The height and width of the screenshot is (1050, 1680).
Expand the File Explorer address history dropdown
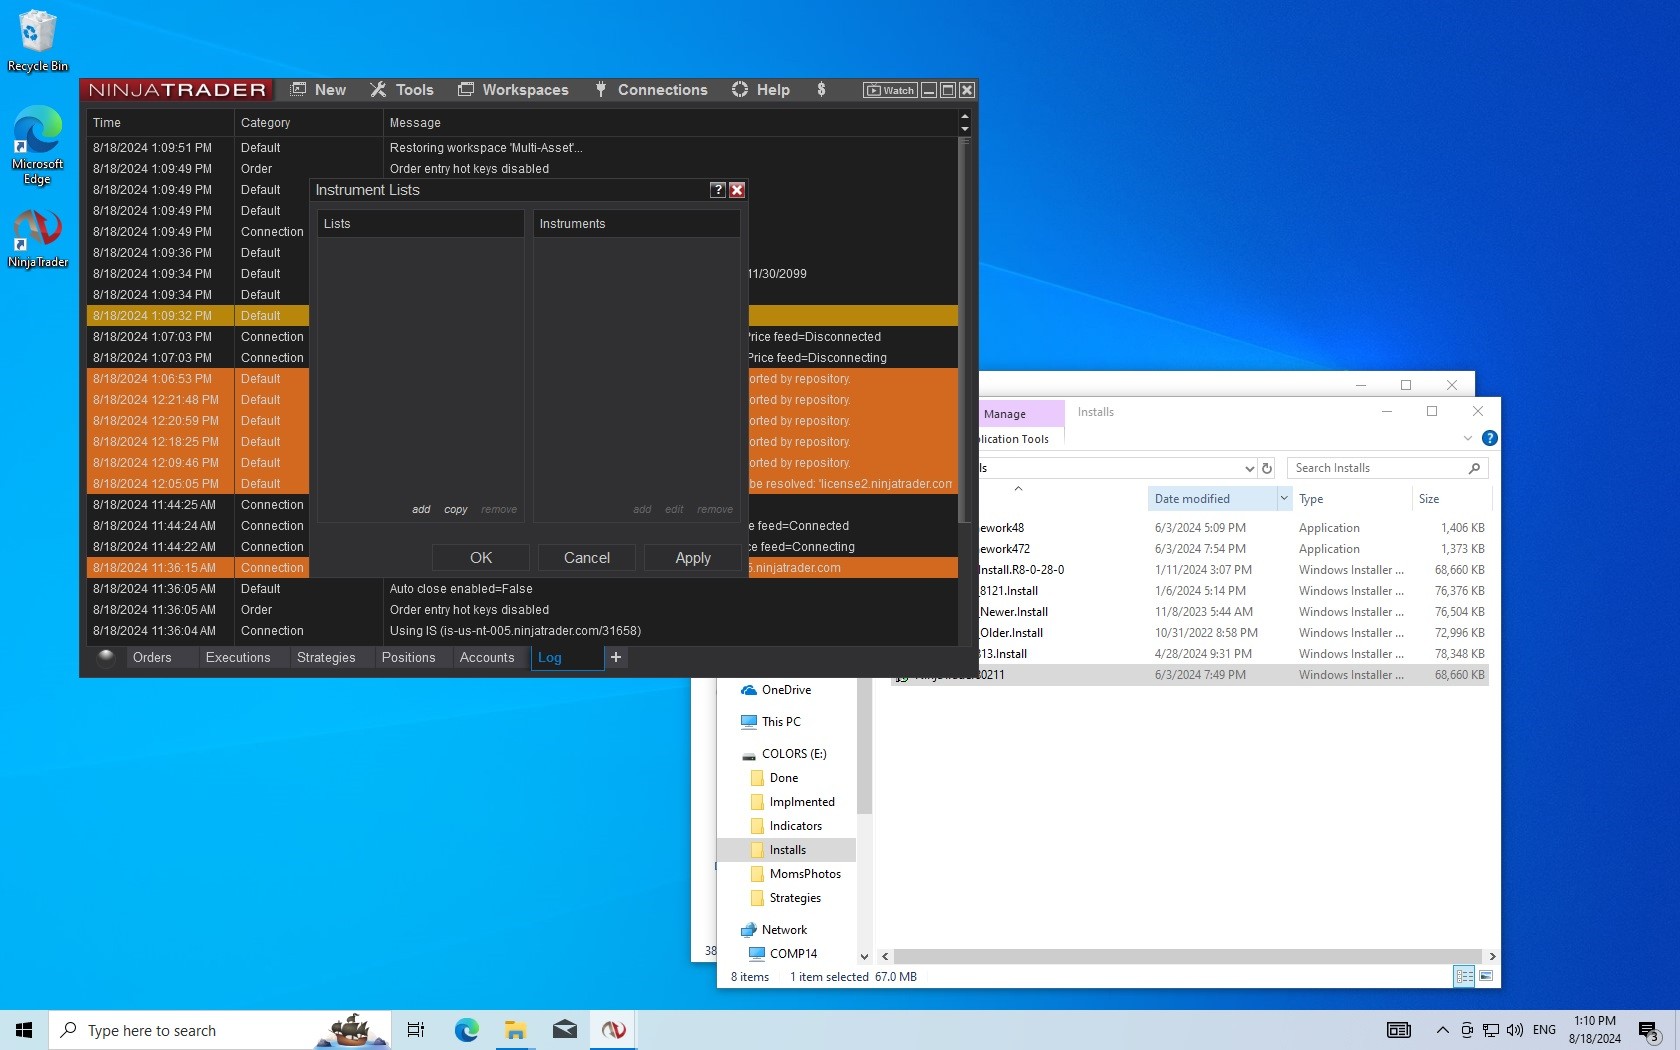[1249, 468]
